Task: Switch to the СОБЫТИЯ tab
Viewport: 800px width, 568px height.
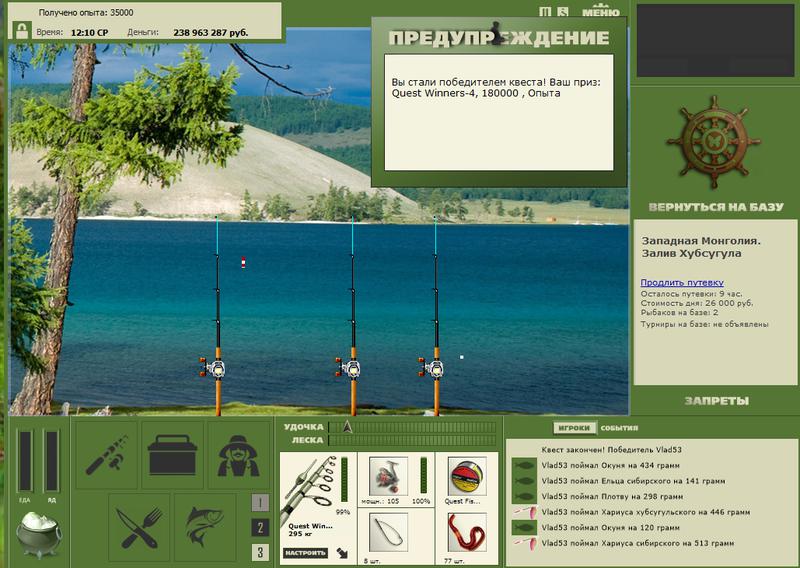Action: (619, 428)
